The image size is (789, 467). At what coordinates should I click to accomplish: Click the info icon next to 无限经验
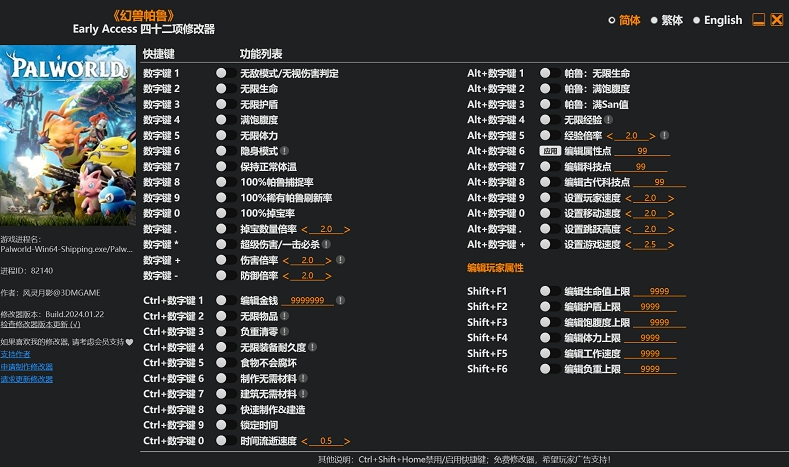pyautogui.click(x=608, y=120)
